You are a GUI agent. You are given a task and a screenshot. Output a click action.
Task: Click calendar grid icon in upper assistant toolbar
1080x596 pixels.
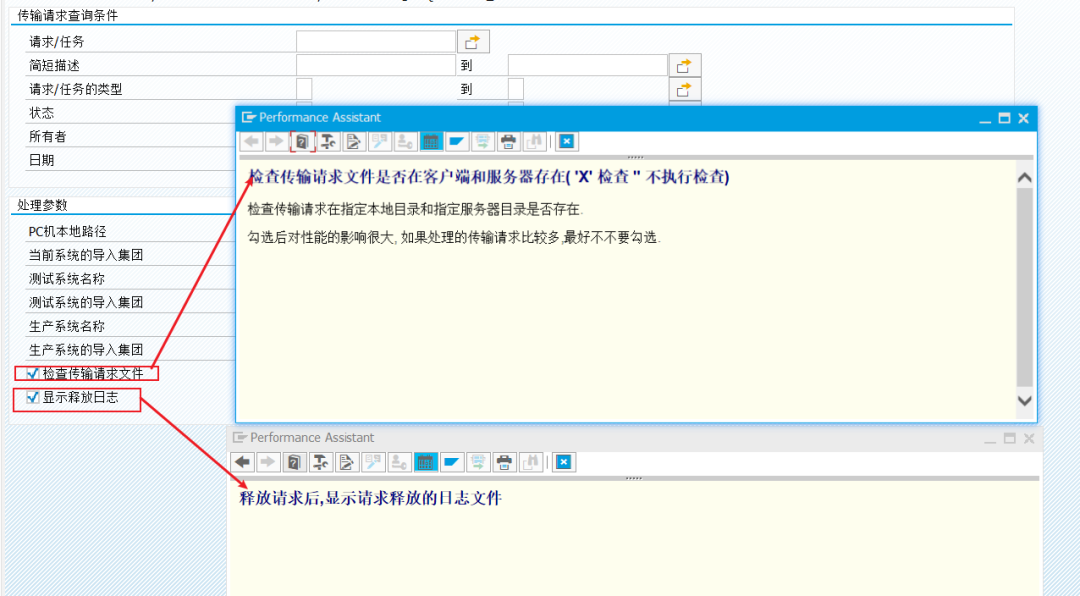pyautogui.click(x=430, y=141)
